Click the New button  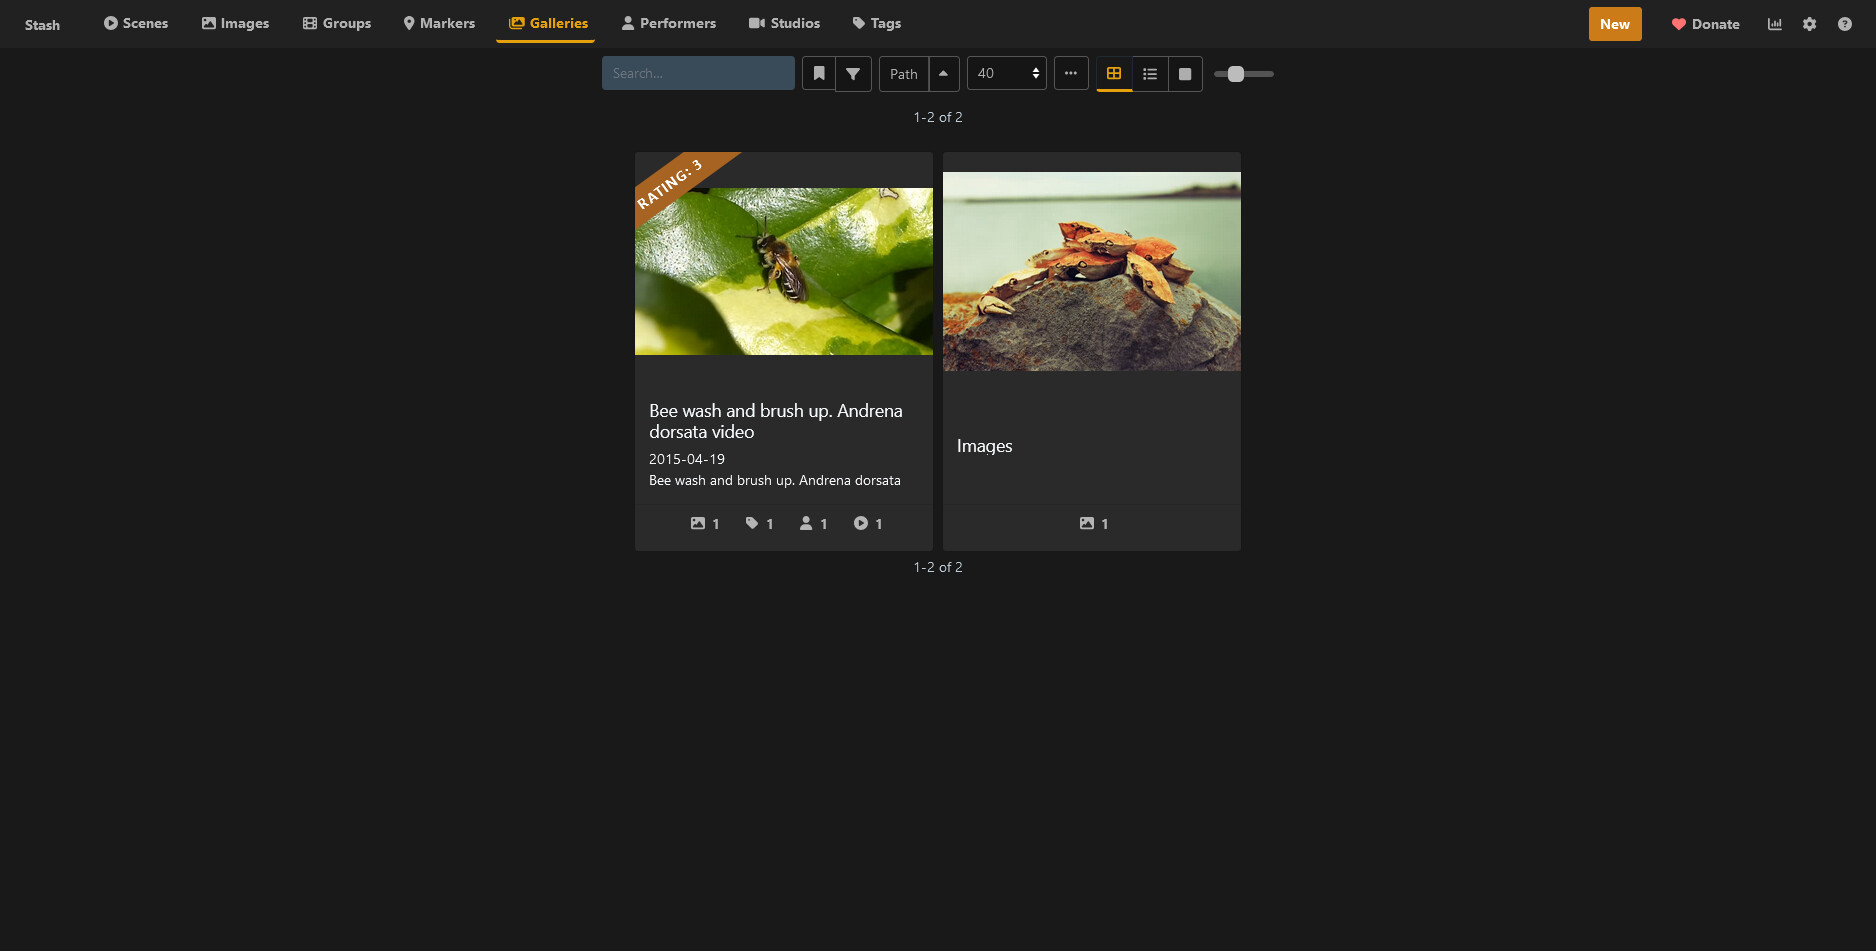coord(1615,24)
